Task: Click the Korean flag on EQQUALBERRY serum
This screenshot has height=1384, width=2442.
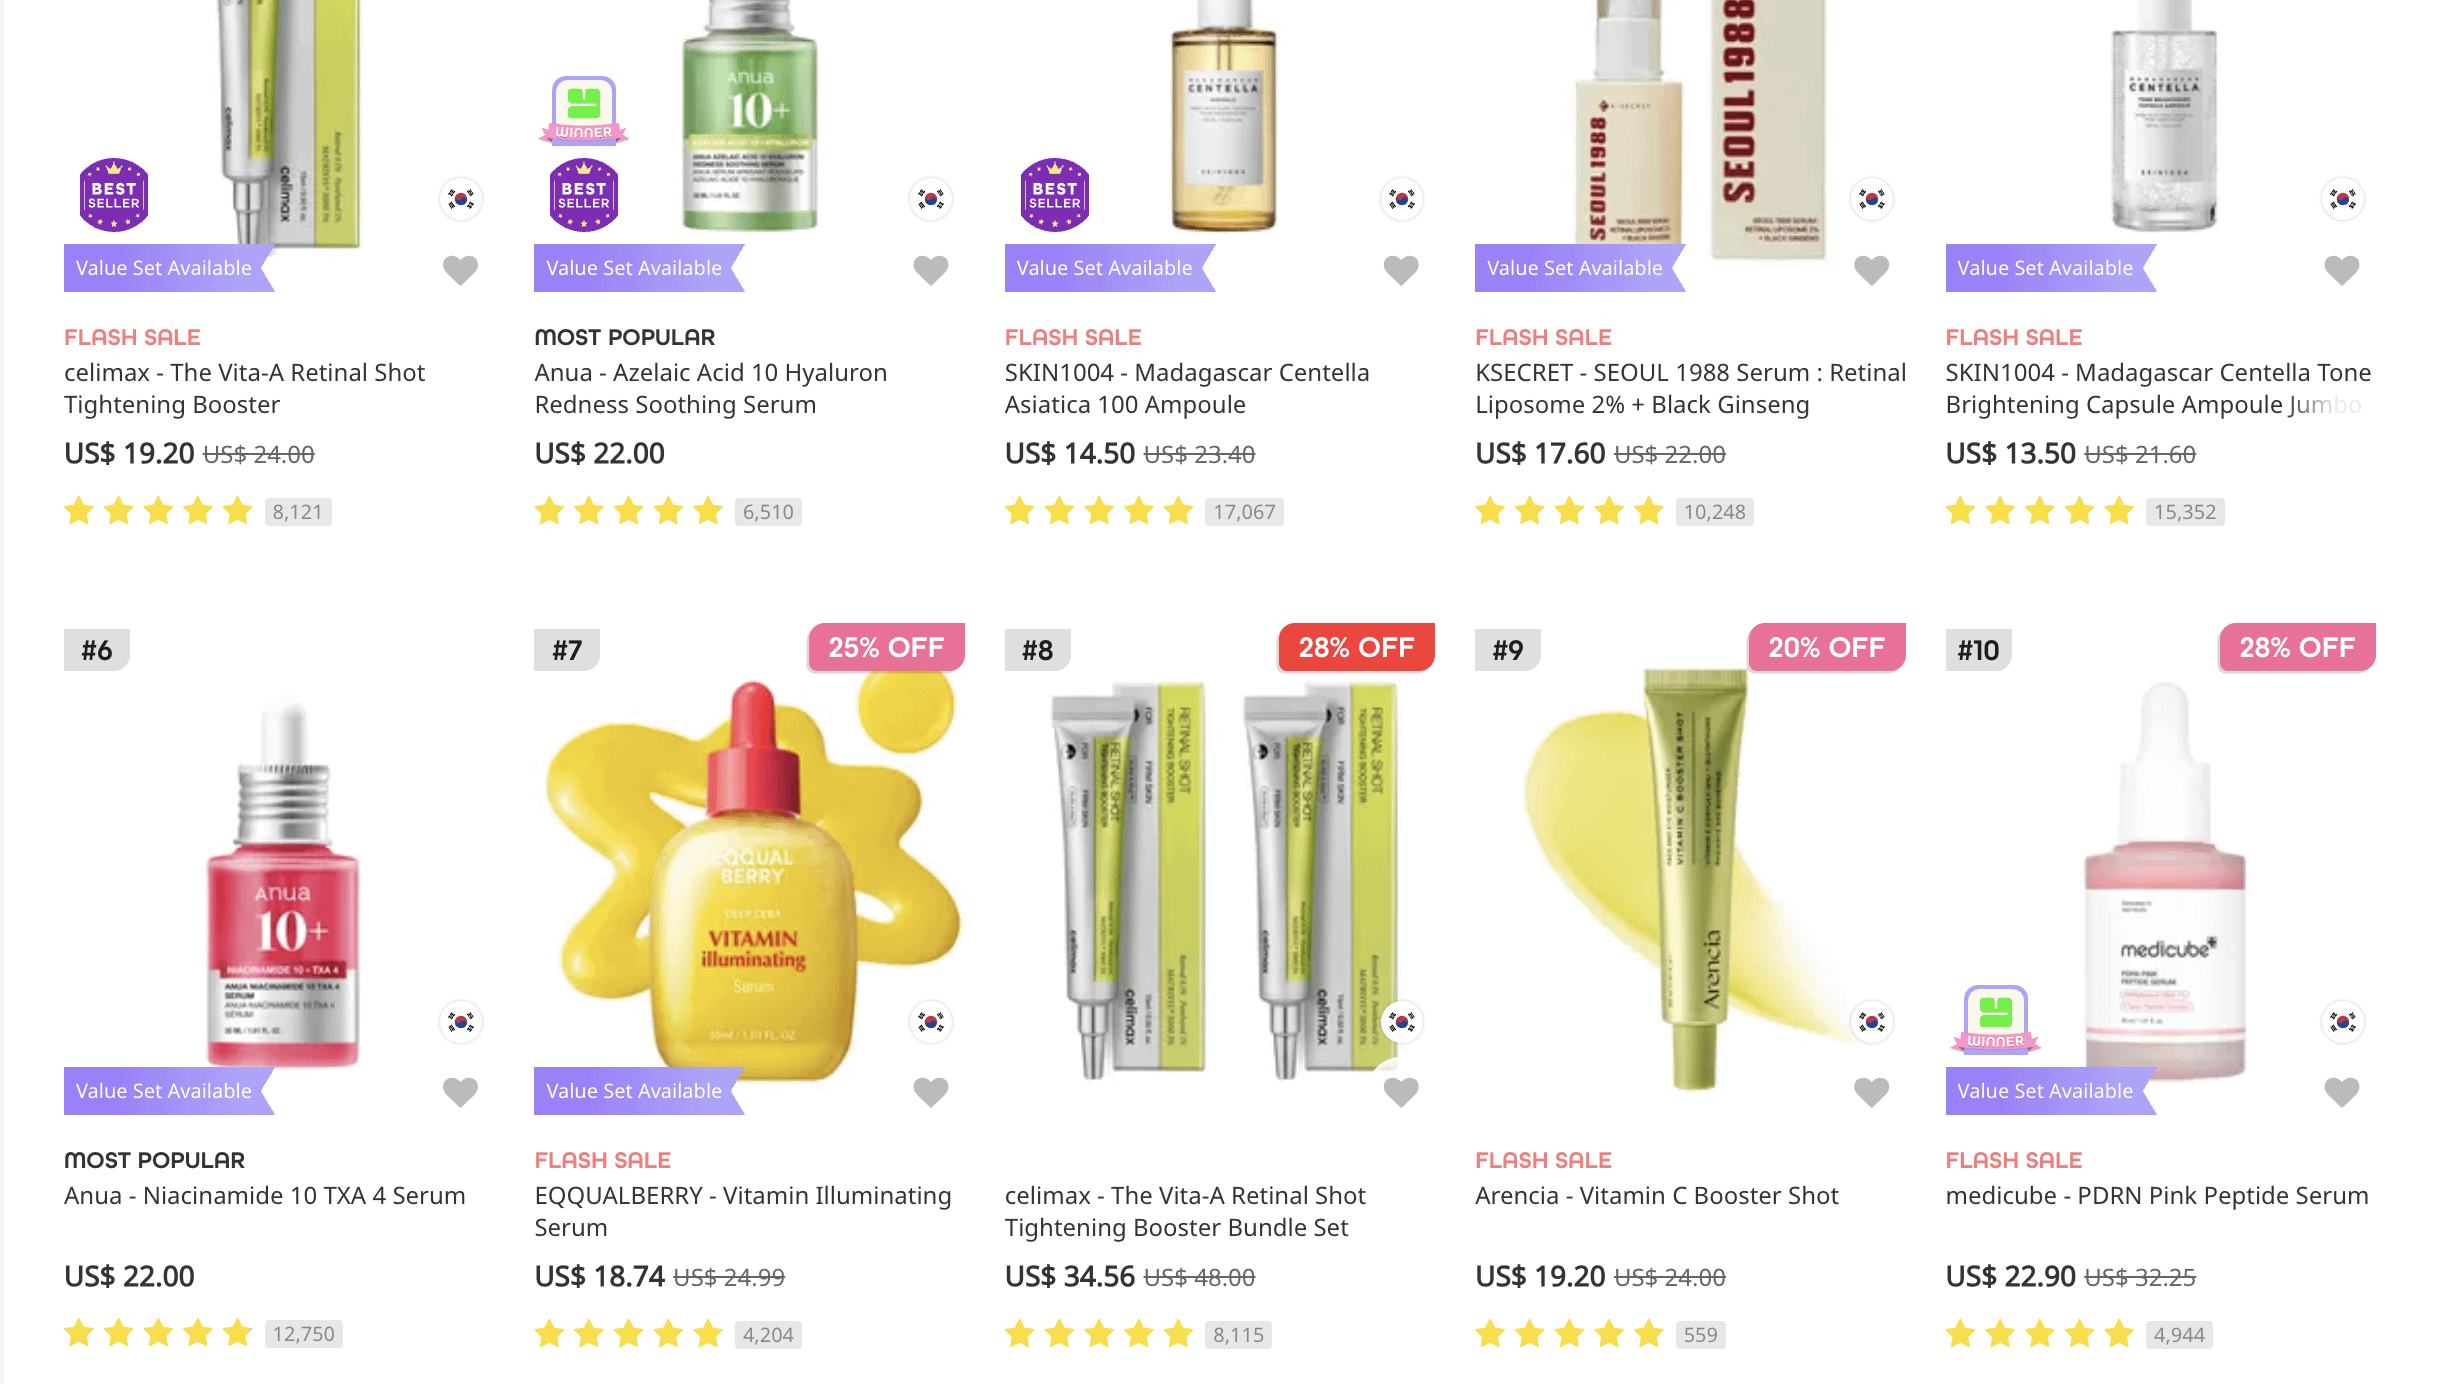Action: [x=930, y=1022]
